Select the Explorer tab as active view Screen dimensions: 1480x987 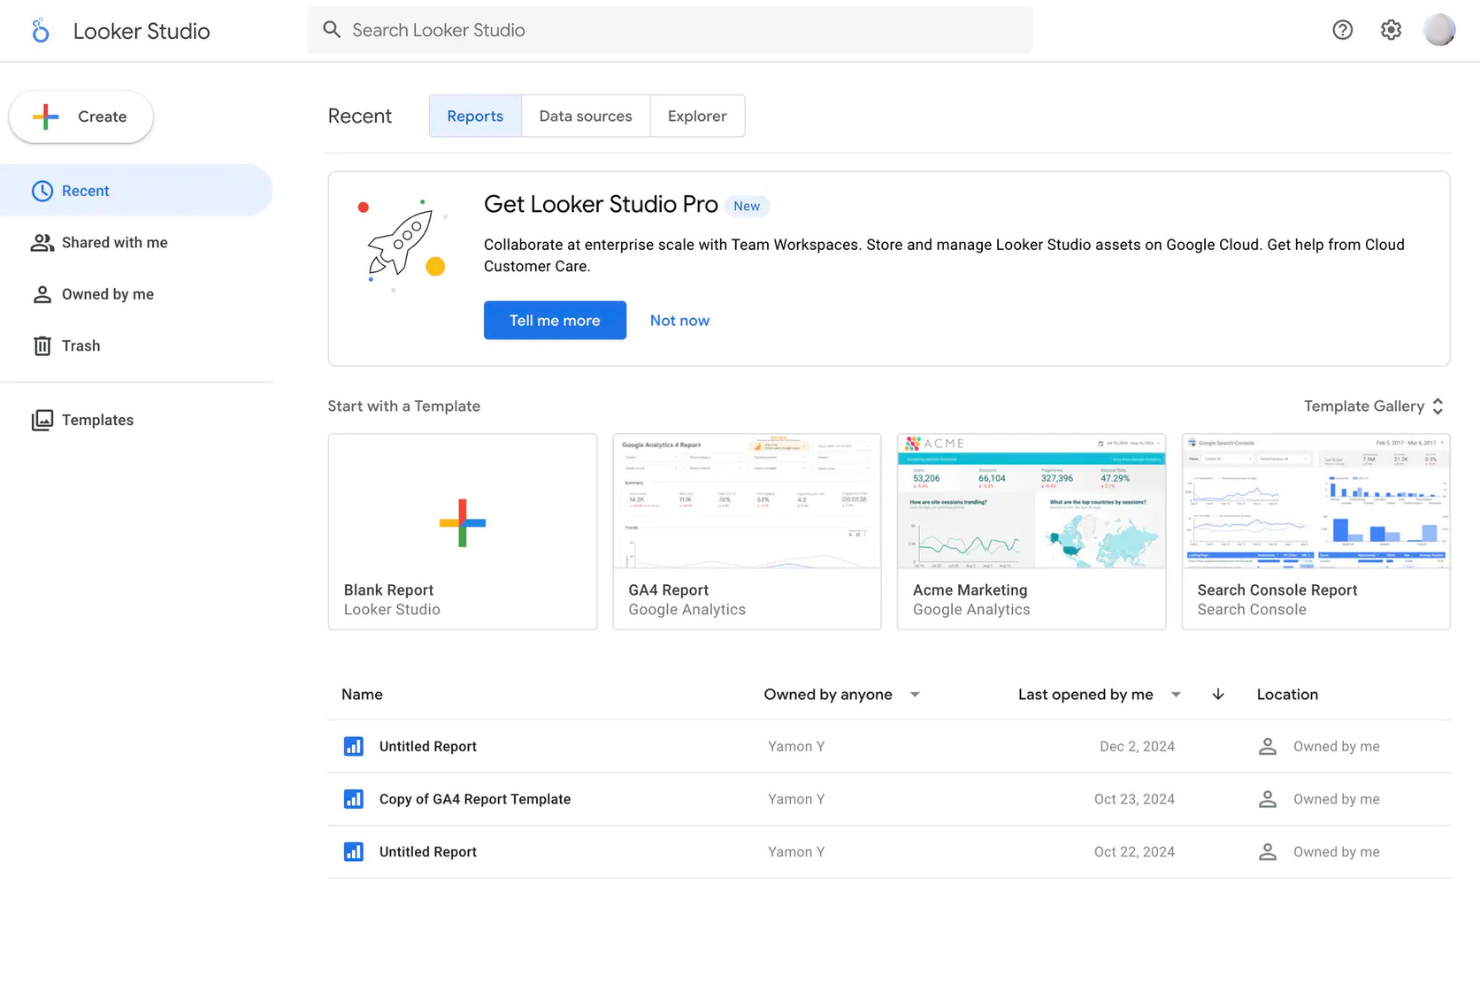coord(697,116)
